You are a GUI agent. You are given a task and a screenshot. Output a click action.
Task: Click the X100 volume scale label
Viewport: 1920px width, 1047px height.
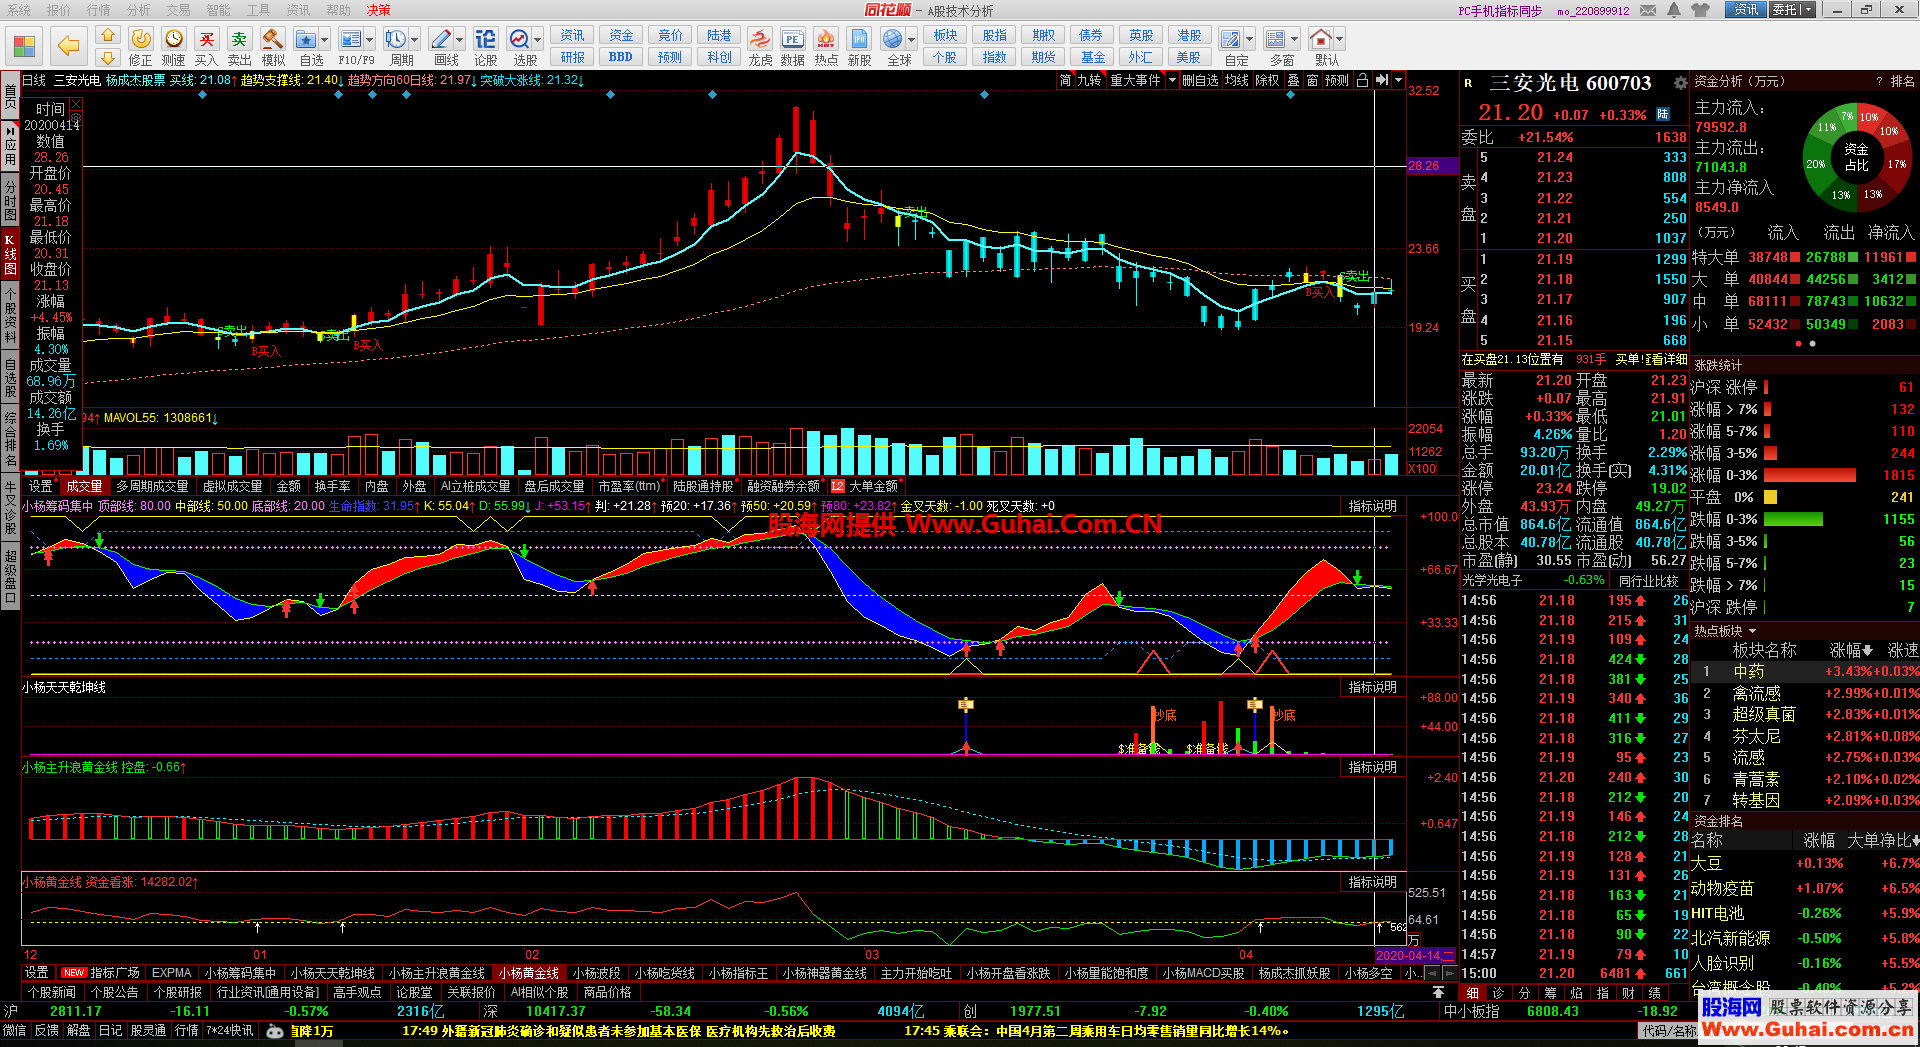[1422, 468]
